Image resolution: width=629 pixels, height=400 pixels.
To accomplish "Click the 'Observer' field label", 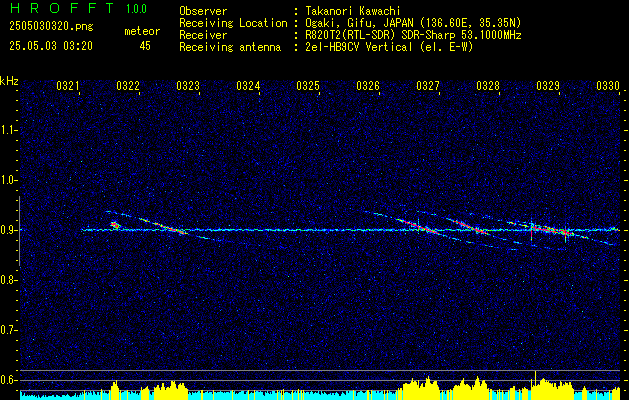I will 203,11.
